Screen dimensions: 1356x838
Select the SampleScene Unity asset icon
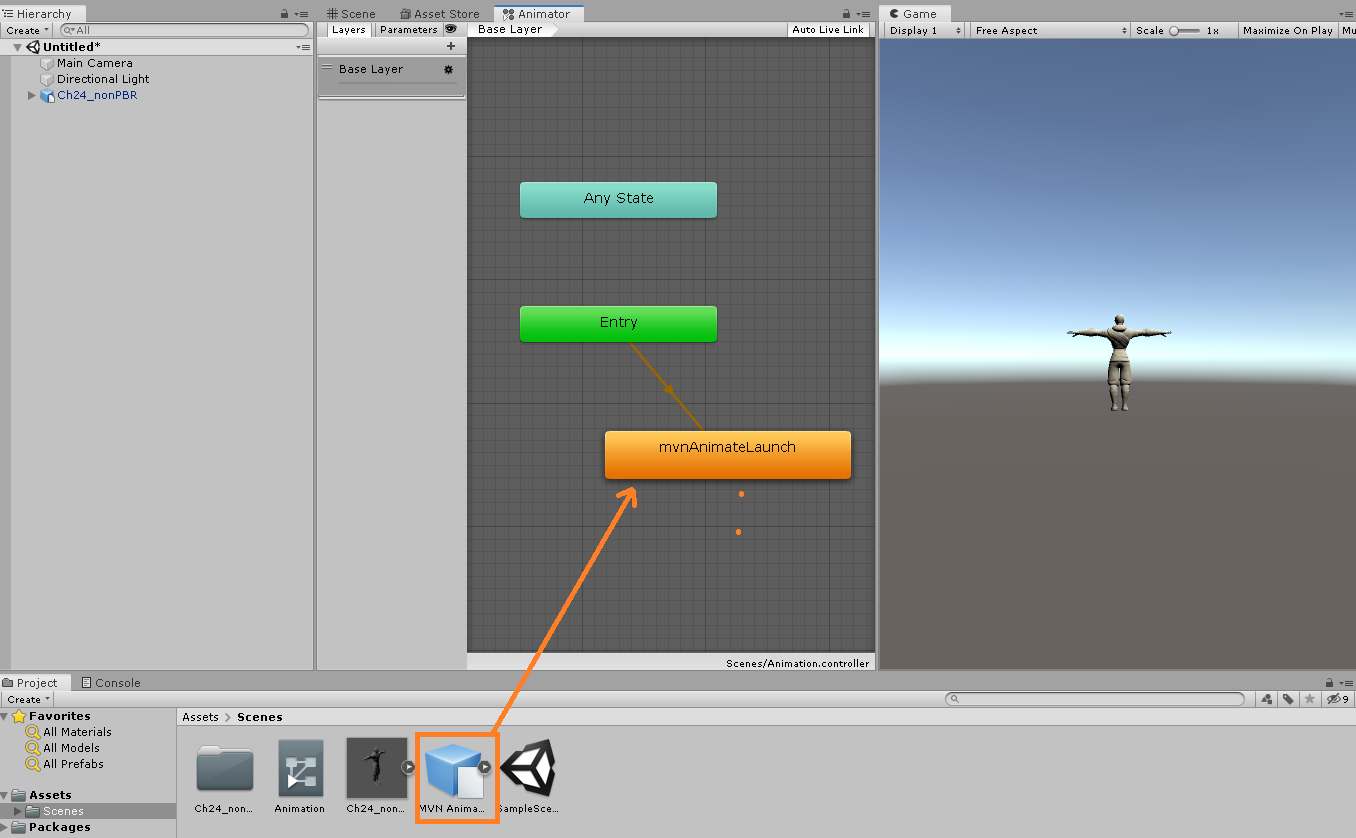[528, 769]
